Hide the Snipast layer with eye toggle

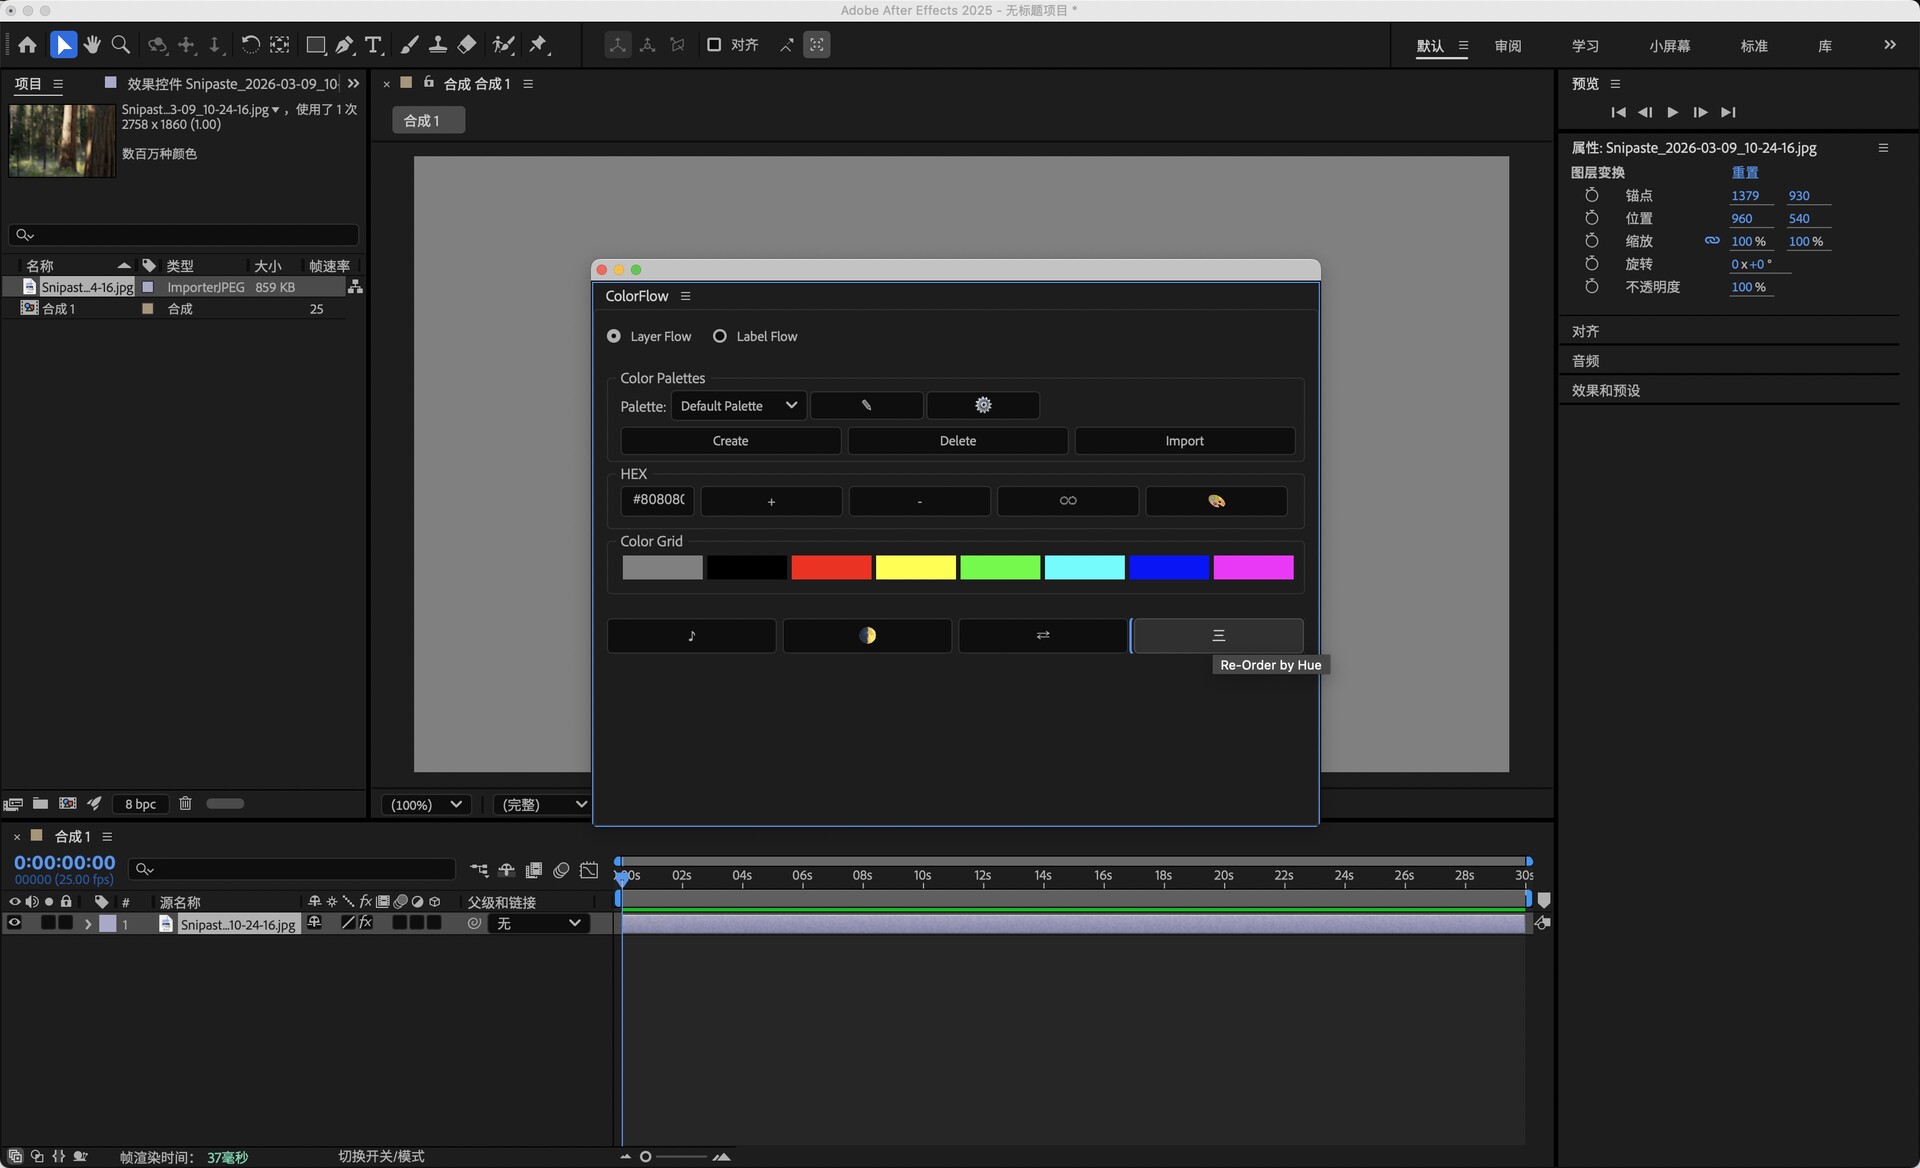pos(14,923)
